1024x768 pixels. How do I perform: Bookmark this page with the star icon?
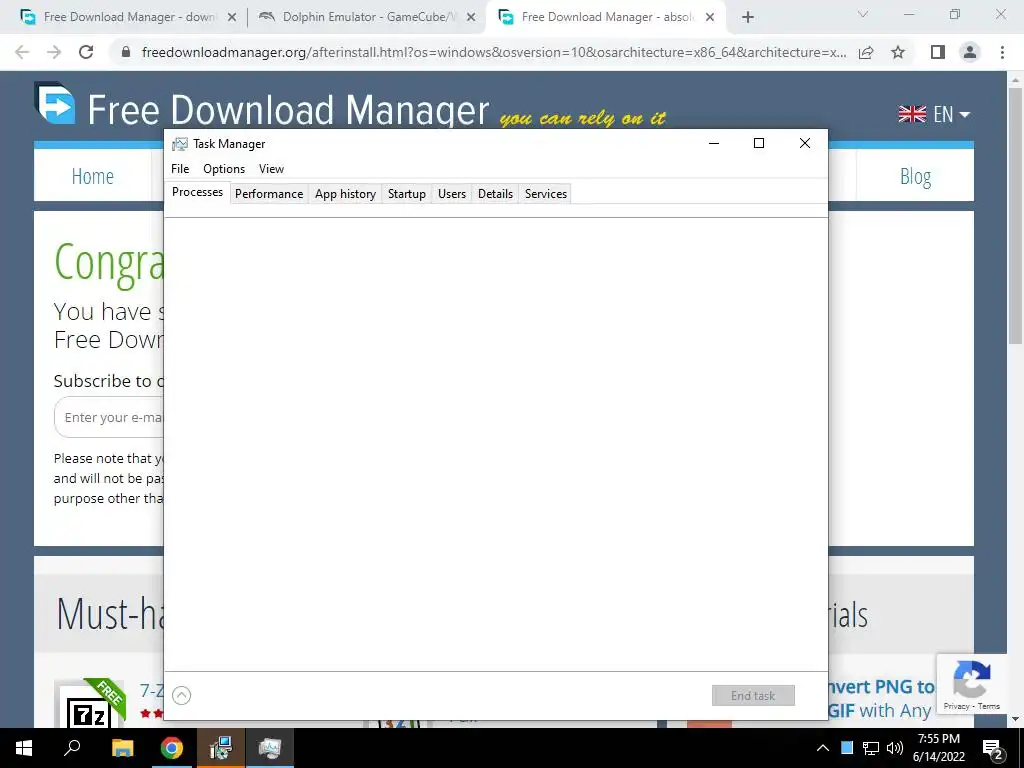[898, 52]
